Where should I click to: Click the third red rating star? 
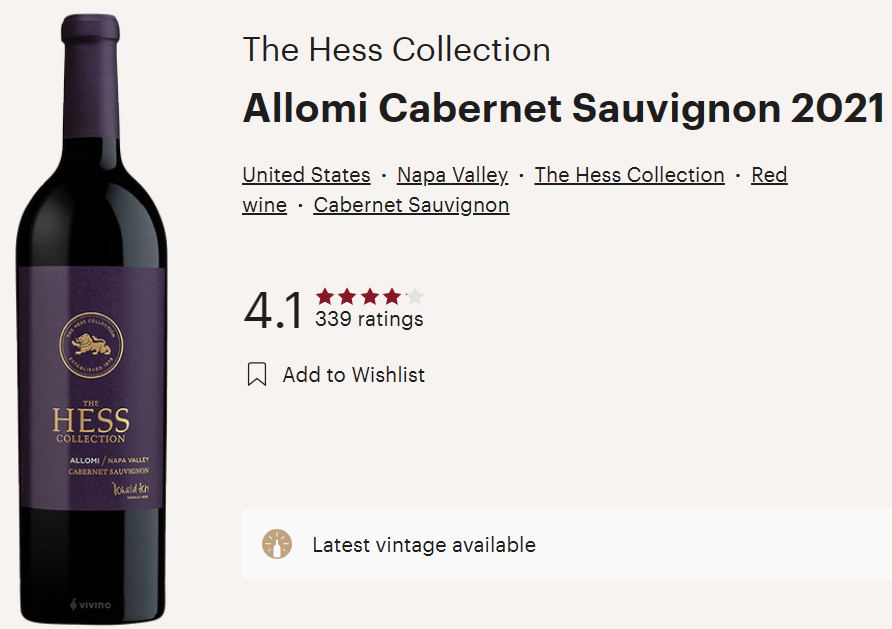(x=369, y=296)
